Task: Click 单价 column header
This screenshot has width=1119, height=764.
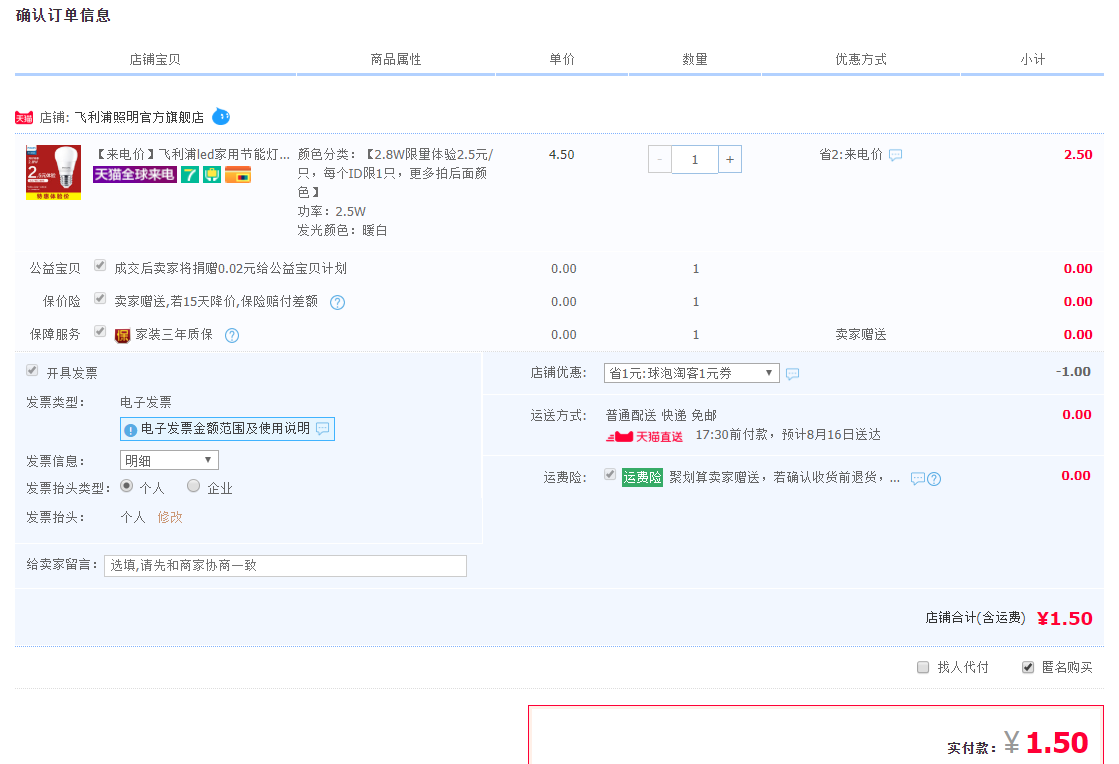Action: (x=562, y=59)
